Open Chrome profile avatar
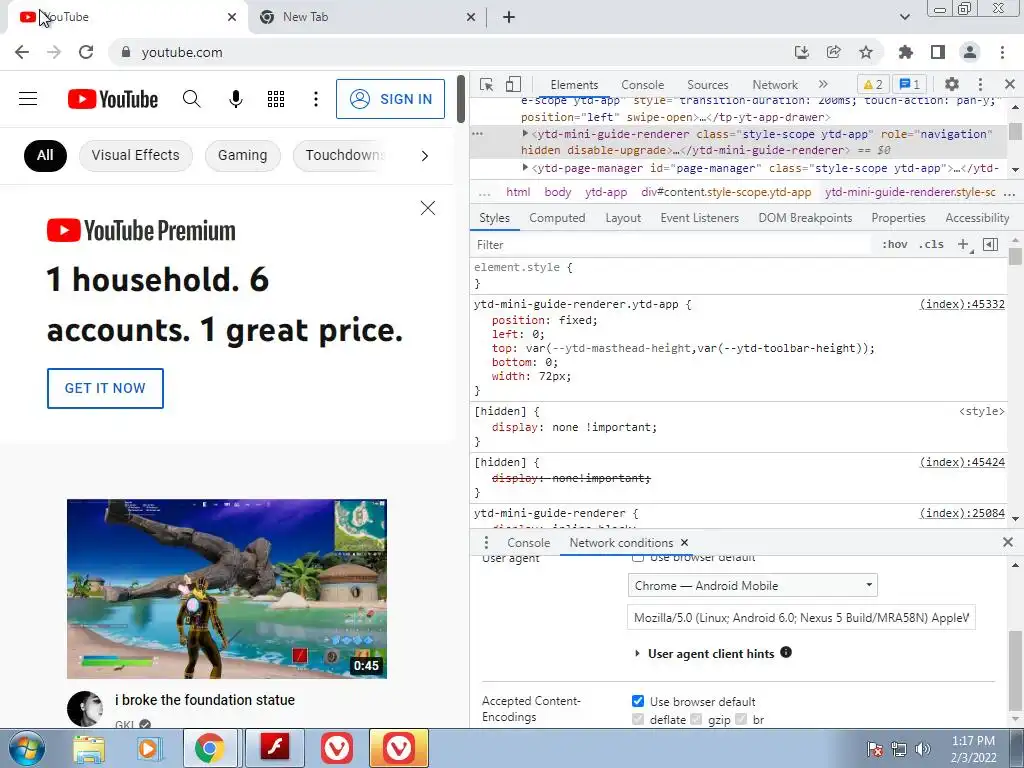 click(x=970, y=52)
